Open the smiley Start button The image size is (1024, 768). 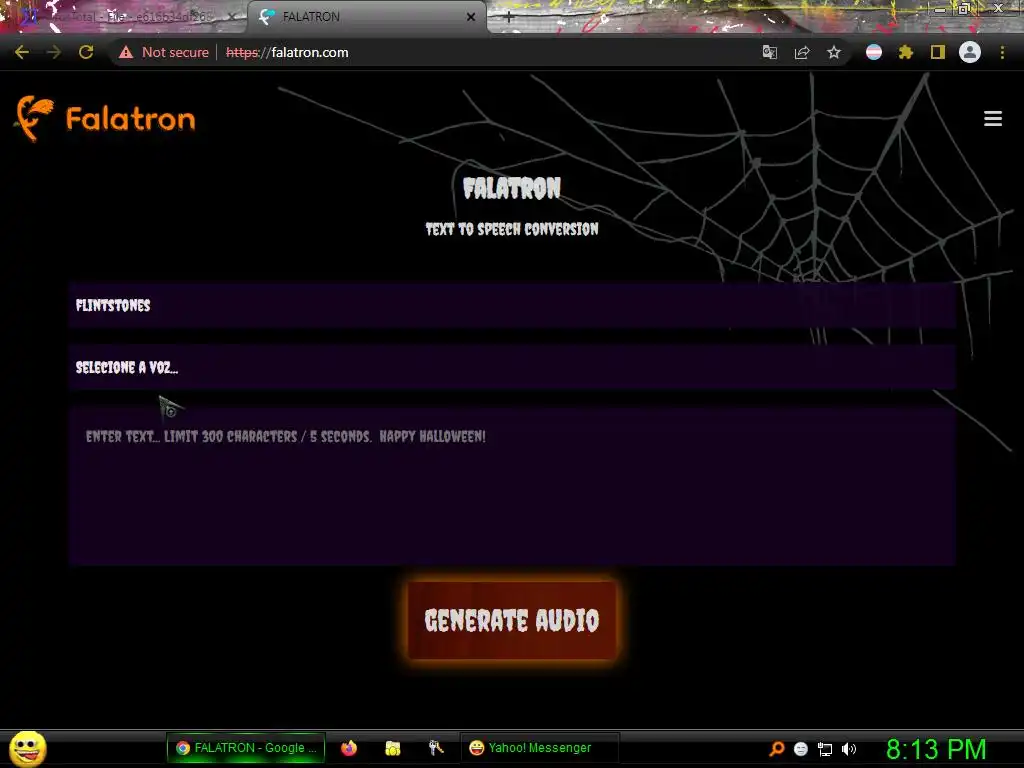[27, 748]
